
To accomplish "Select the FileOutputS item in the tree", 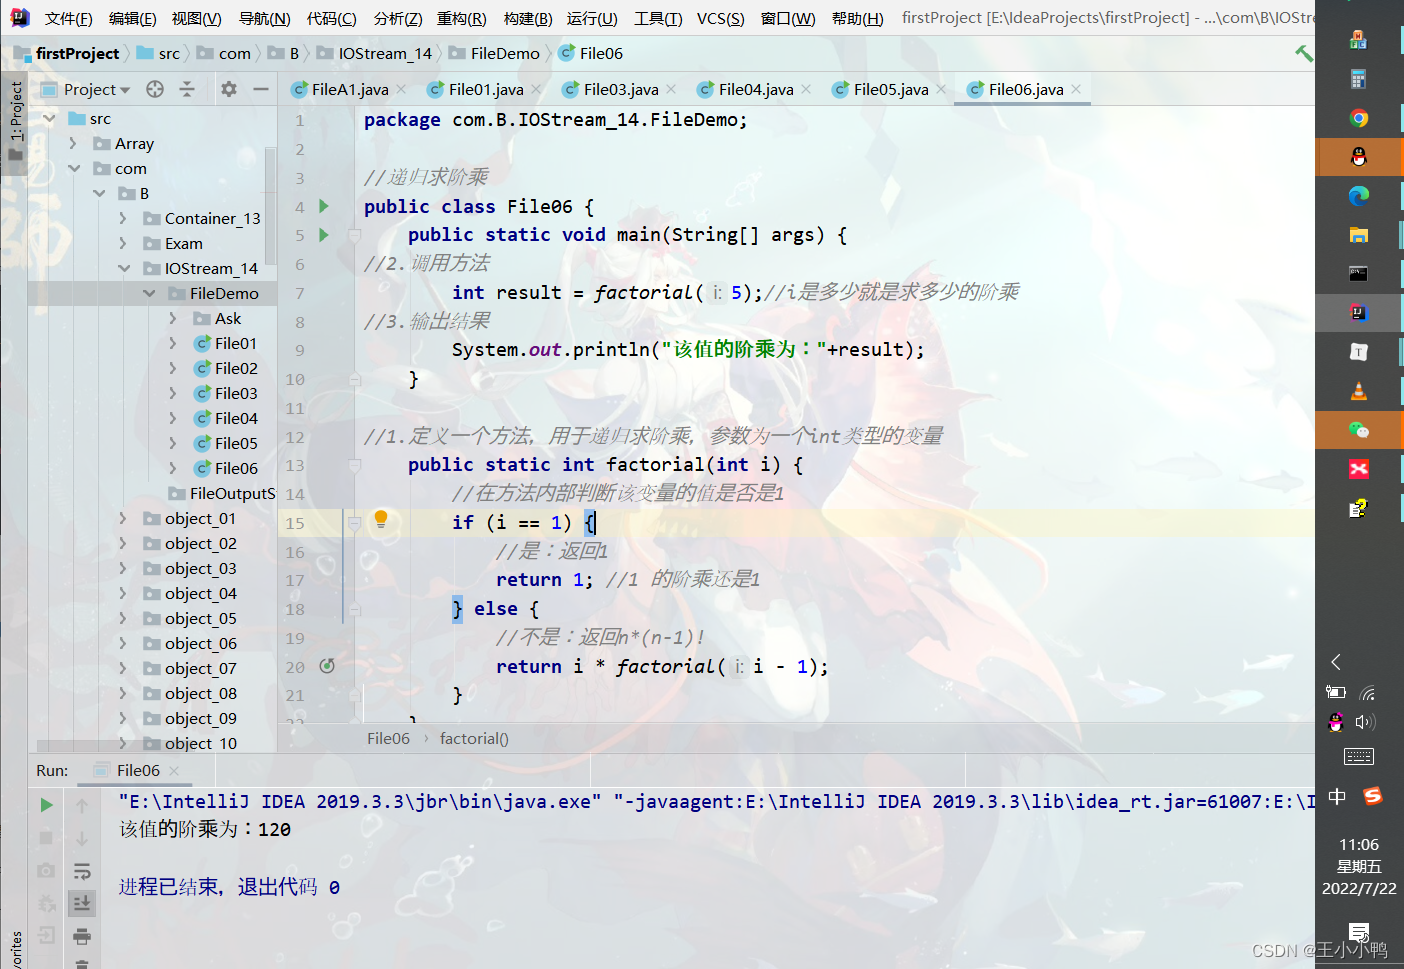I will [x=222, y=493].
